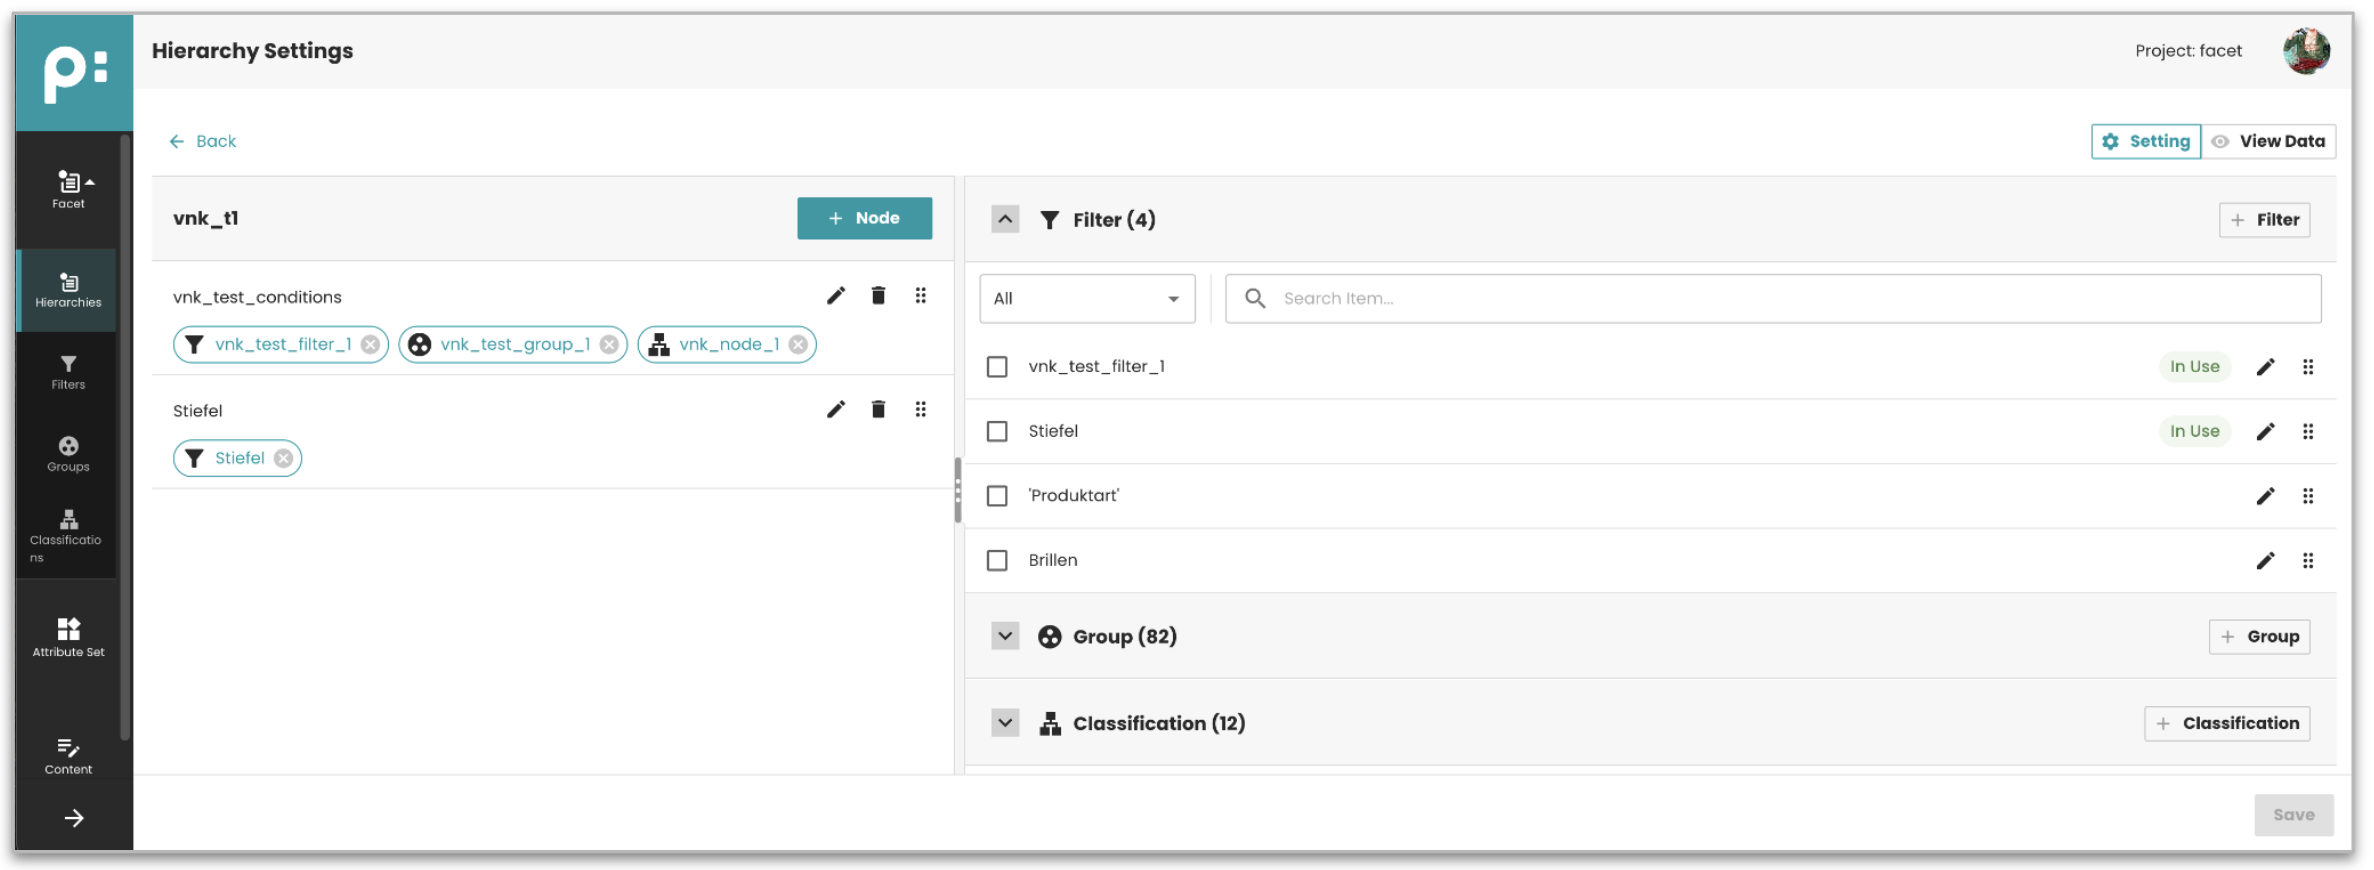Add a new Node

coord(864,219)
